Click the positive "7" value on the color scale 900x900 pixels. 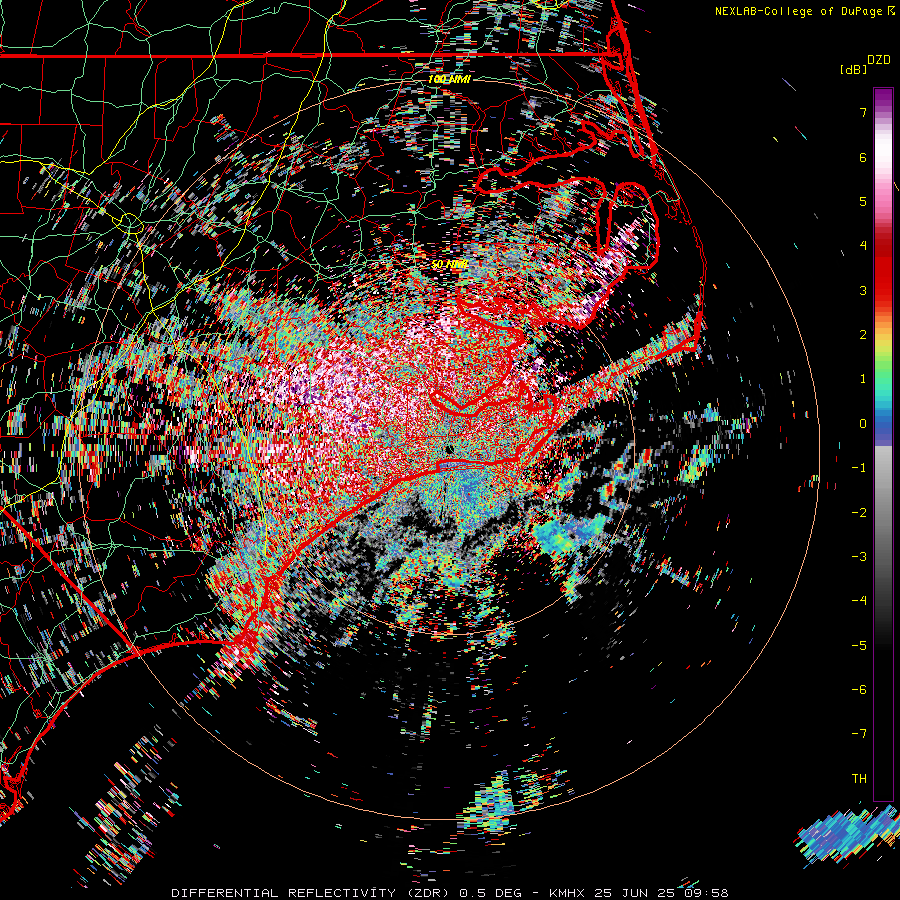[863, 112]
